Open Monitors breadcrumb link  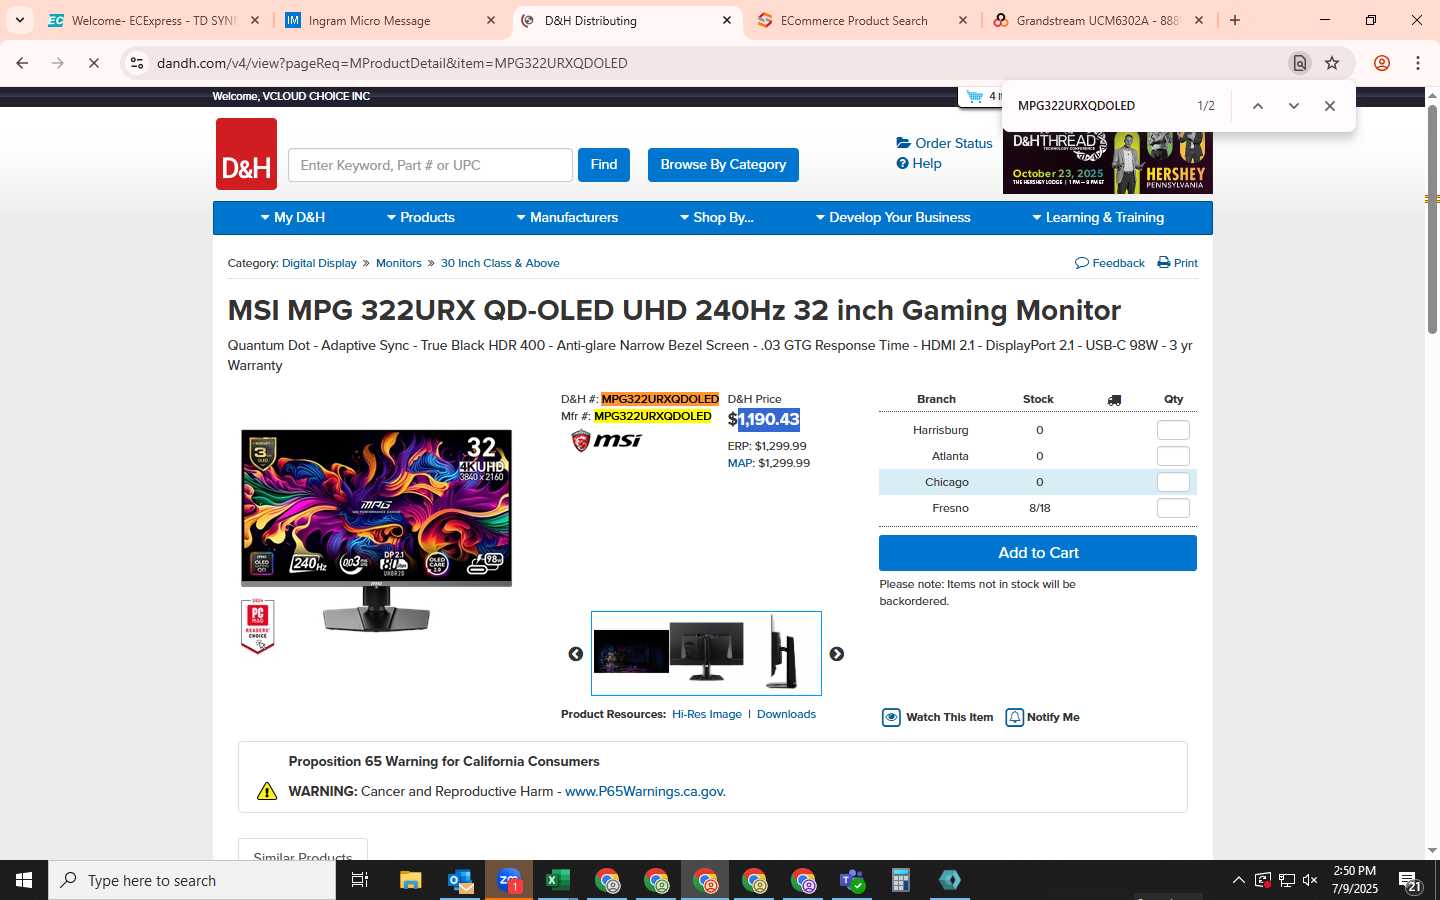pyautogui.click(x=398, y=263)
